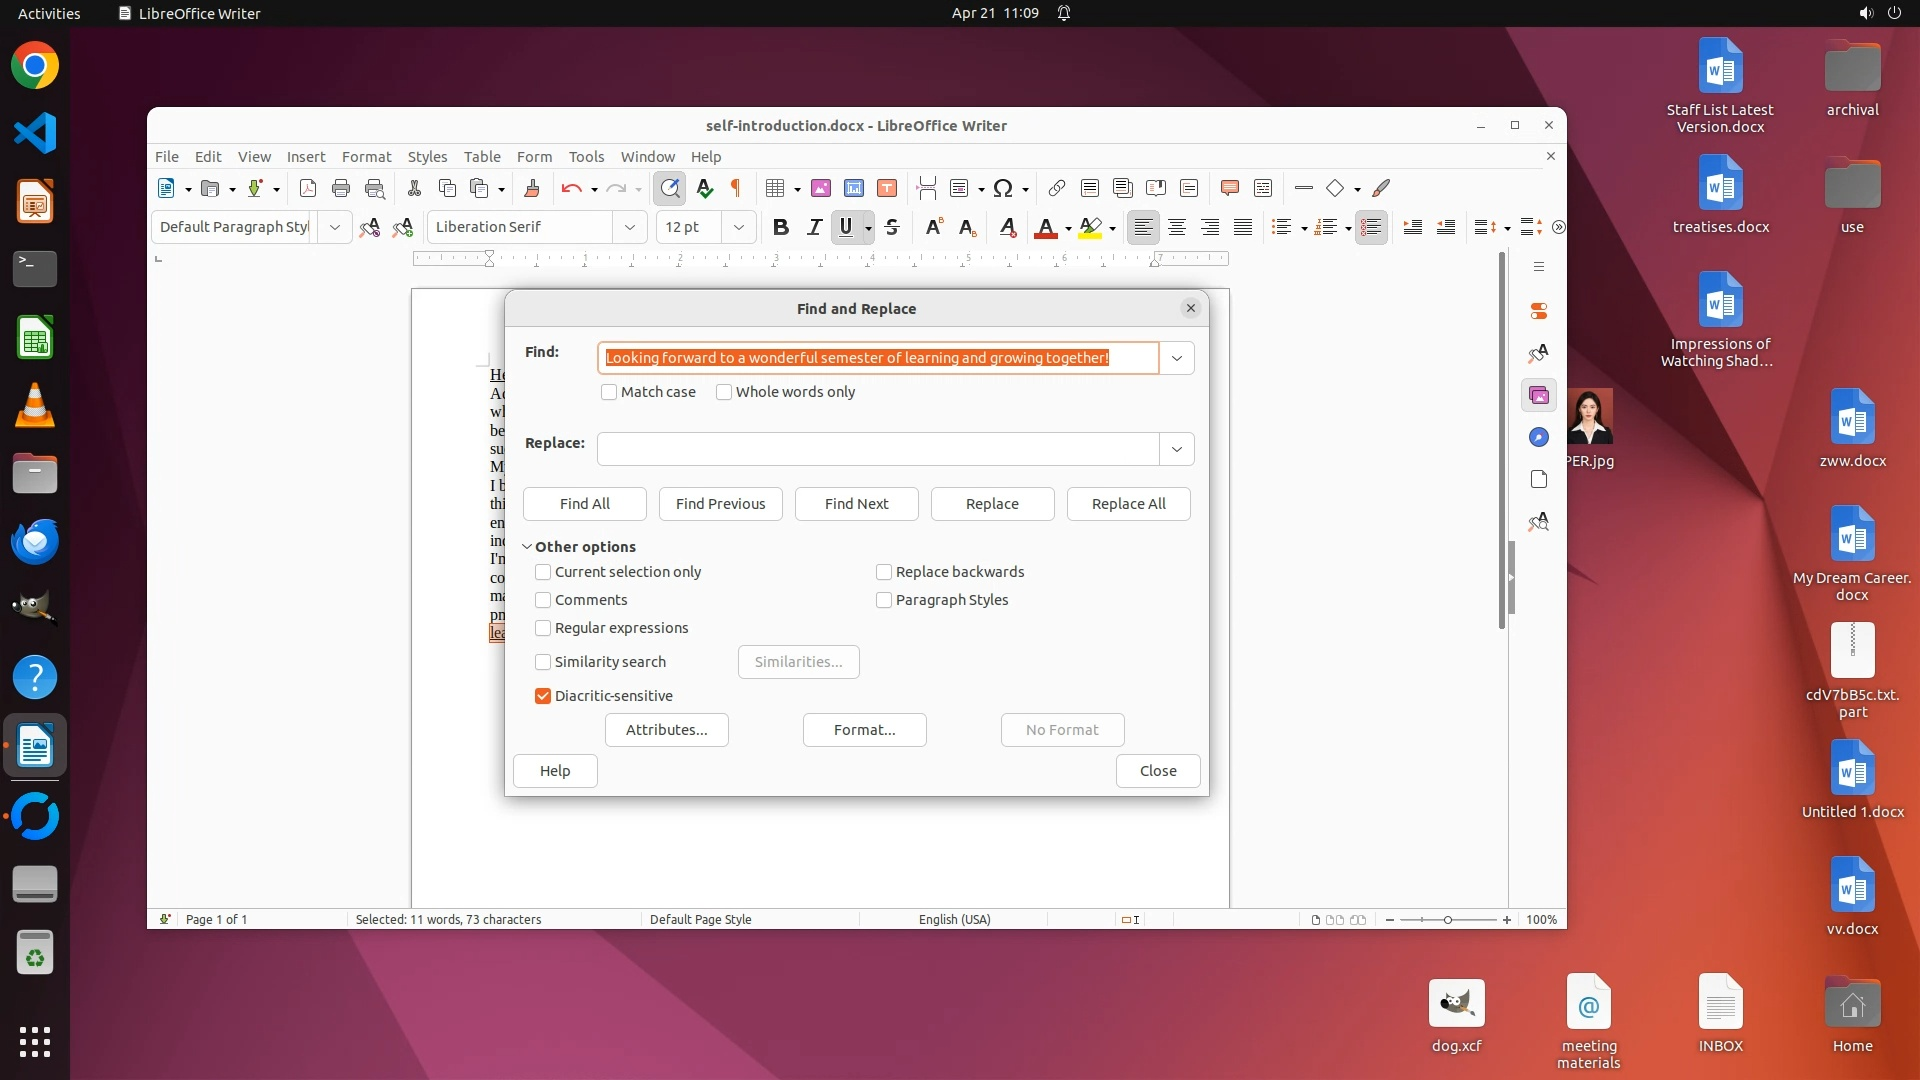Click zoom slider in status bar
The width and height of the screenshot is (1920, 1080).
pyautogui.click(x=1447, y=920)
